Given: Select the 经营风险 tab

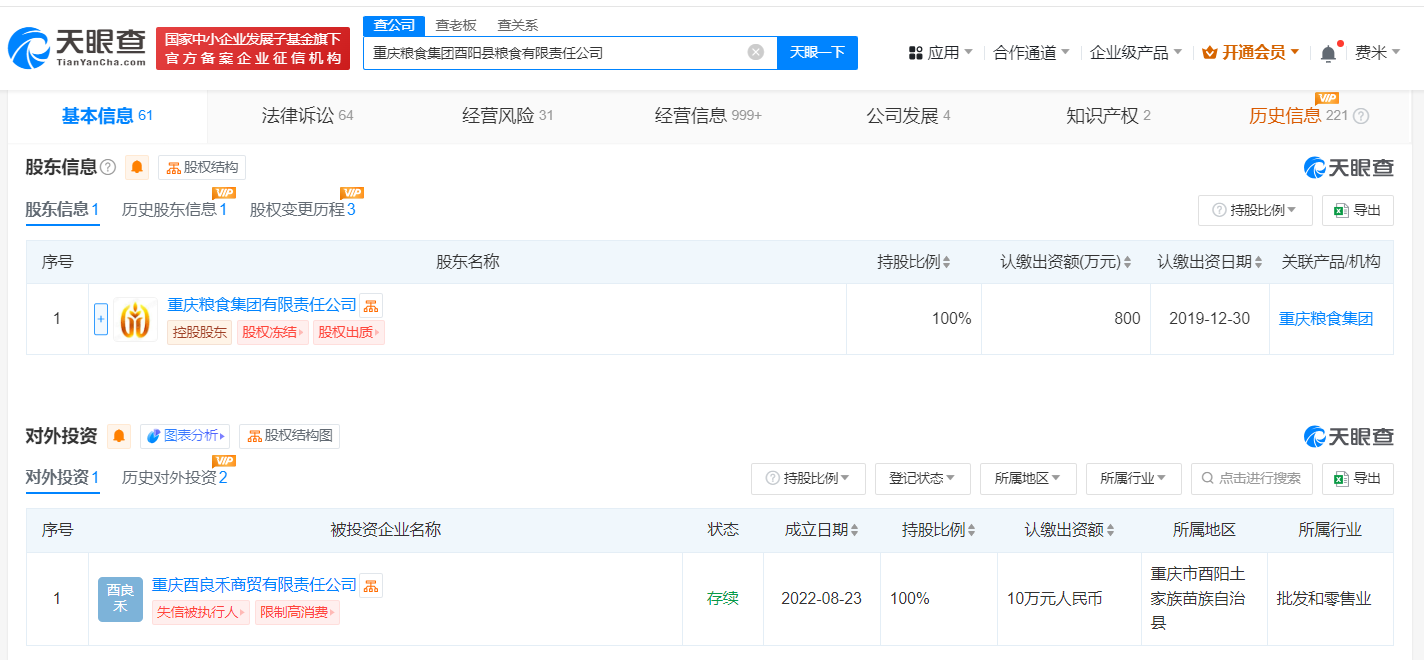Looking at the screenshot, I should click(x=507, y=116).
